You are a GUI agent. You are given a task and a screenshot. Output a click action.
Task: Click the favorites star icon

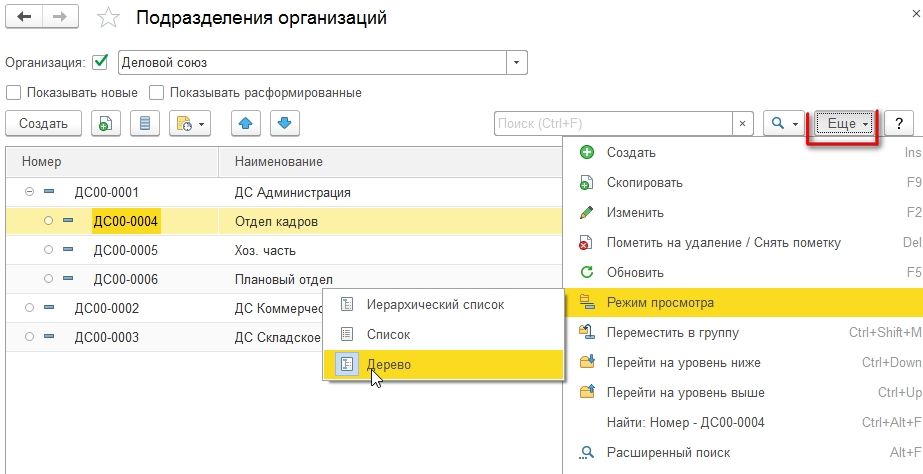pos(109,19)
